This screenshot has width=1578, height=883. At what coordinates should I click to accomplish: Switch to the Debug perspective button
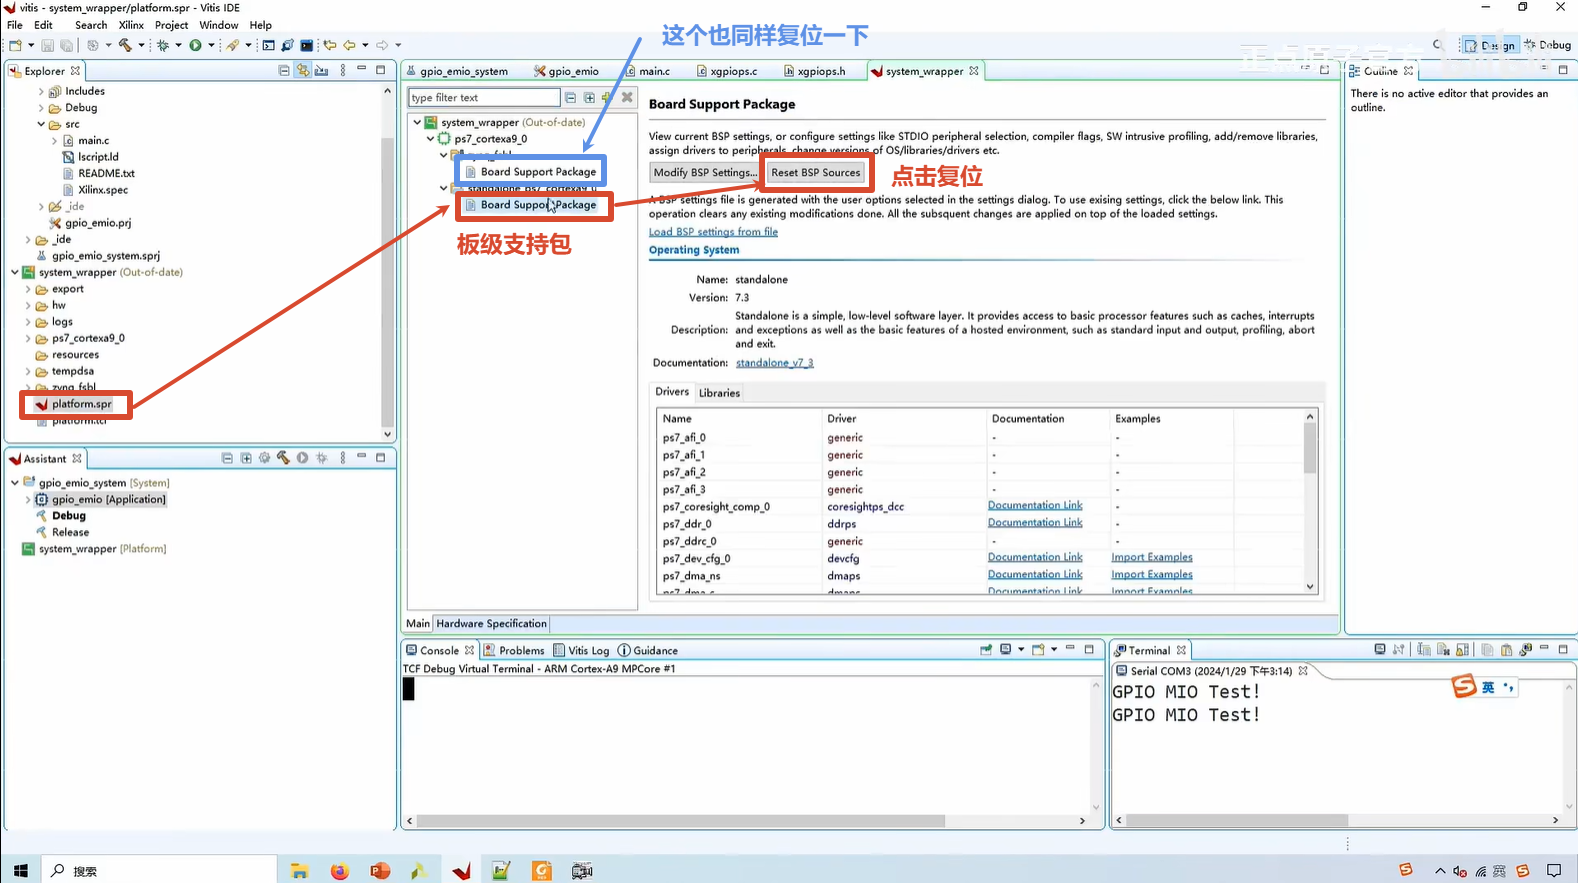1547,45
